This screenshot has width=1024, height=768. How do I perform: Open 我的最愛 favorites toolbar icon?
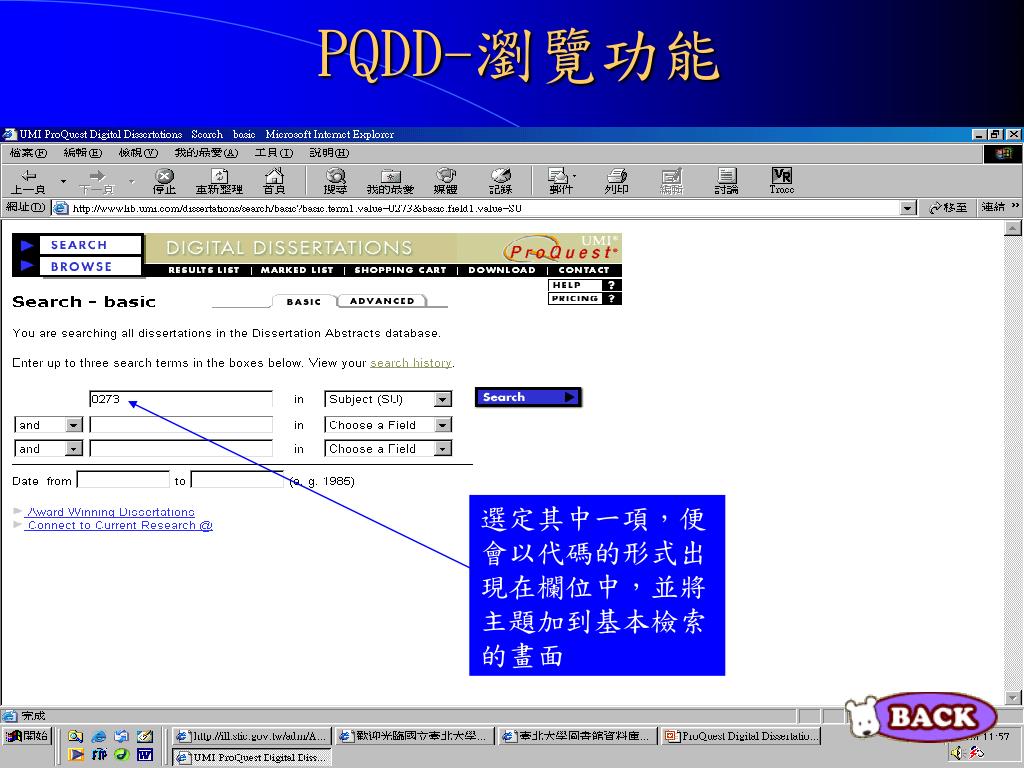click(391, 181)
